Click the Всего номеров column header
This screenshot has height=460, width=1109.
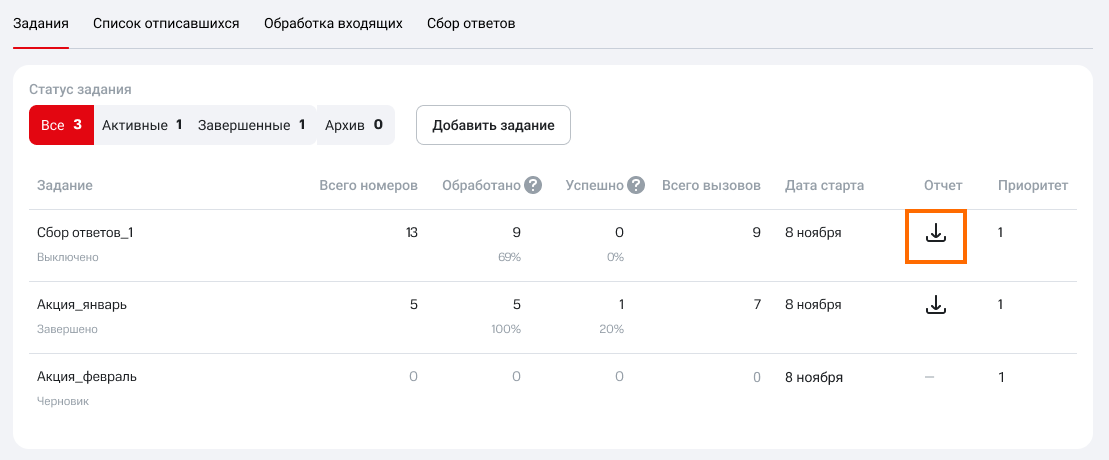[x=368, y=185]
